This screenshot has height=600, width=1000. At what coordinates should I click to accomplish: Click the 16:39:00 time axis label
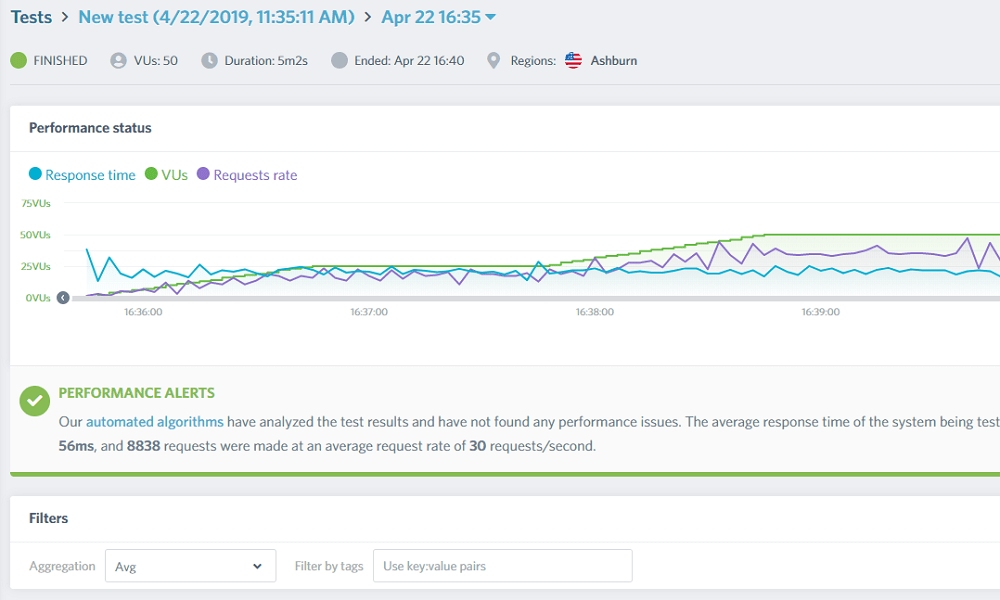820,312
